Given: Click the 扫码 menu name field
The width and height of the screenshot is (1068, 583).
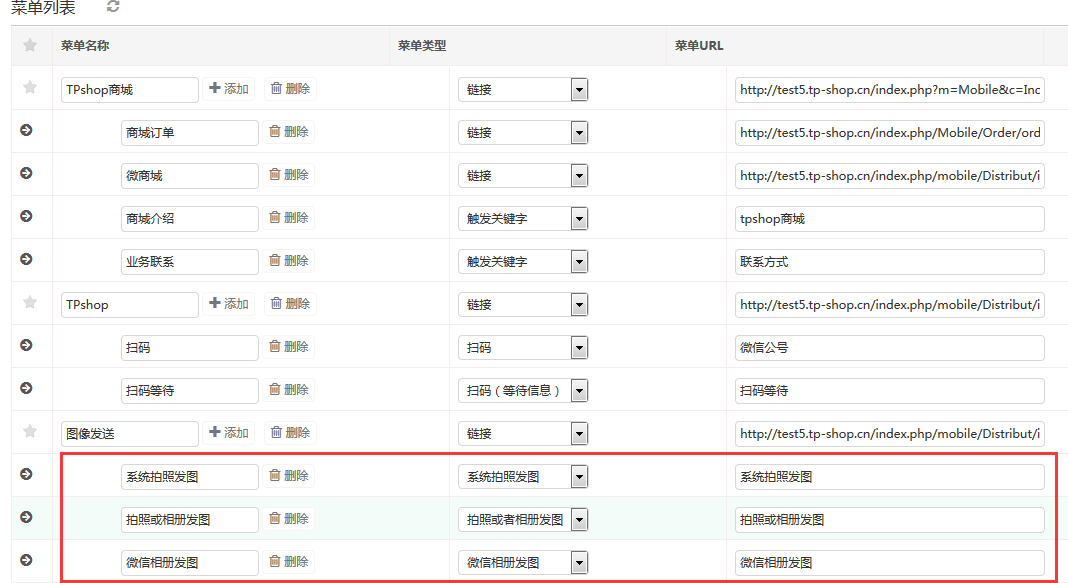Looking at the screenshot, I should [189, 348].
